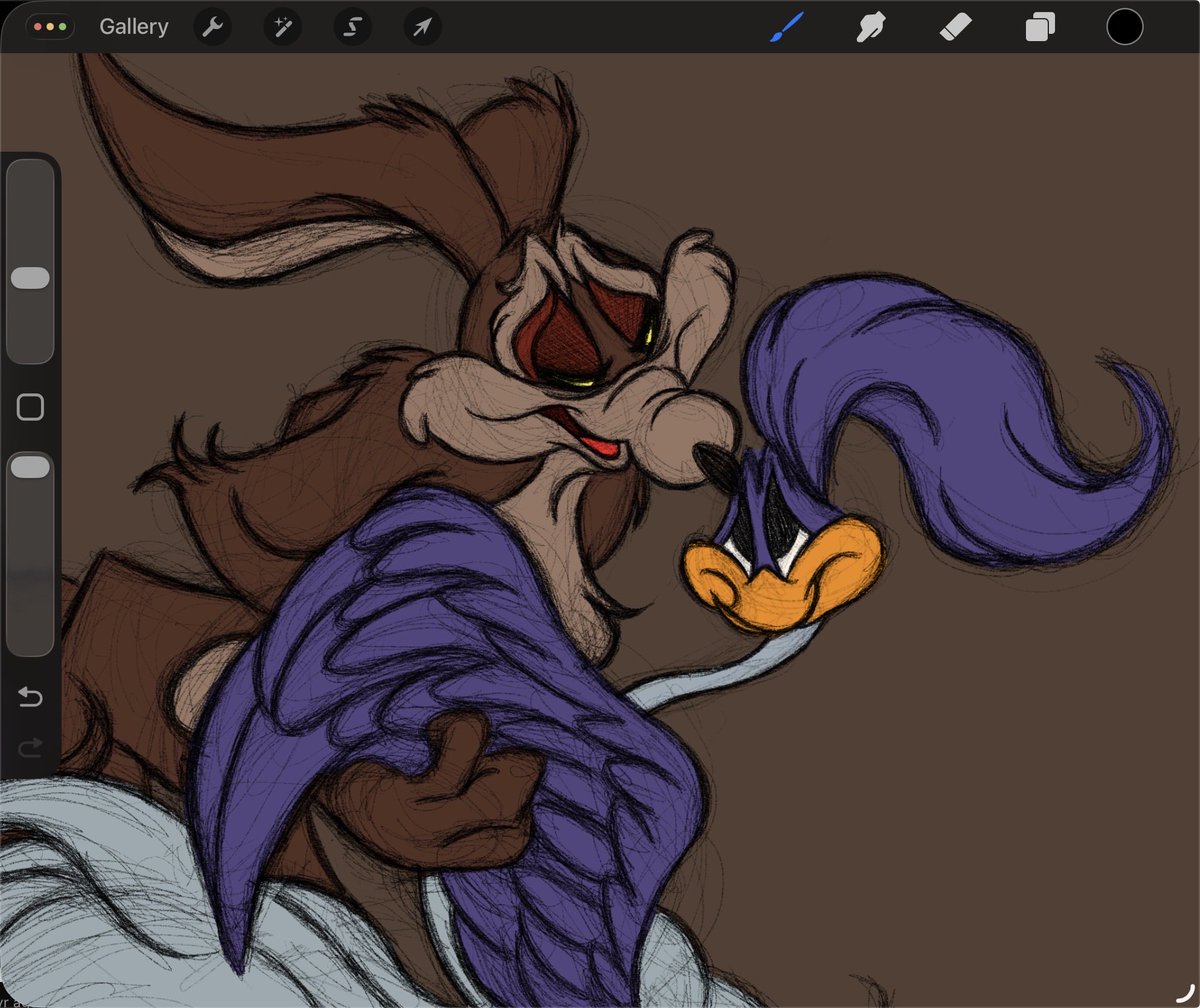Open the black active color circle
The height and width of the screenshot is (1008, 1200).
(1125, 27)
